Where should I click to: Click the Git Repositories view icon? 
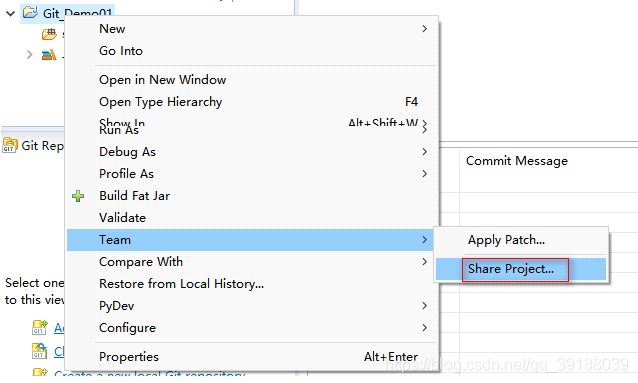[x=10, y=145]
